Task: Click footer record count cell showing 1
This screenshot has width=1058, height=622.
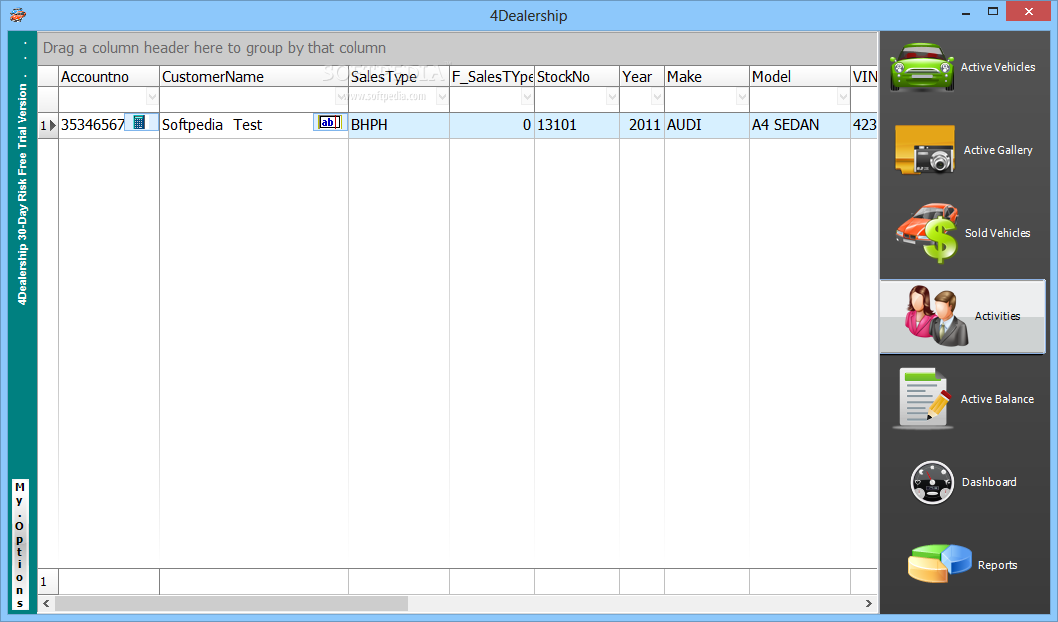Action: 48,582
